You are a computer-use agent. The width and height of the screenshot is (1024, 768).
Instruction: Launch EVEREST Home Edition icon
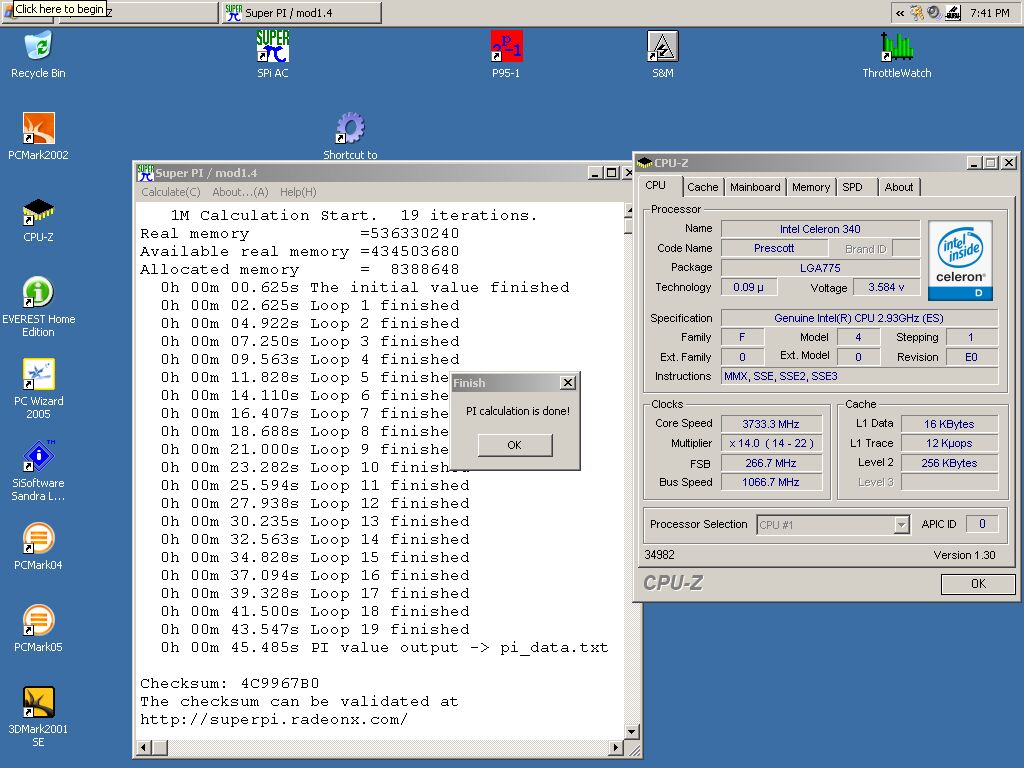[x=38, y=293]
